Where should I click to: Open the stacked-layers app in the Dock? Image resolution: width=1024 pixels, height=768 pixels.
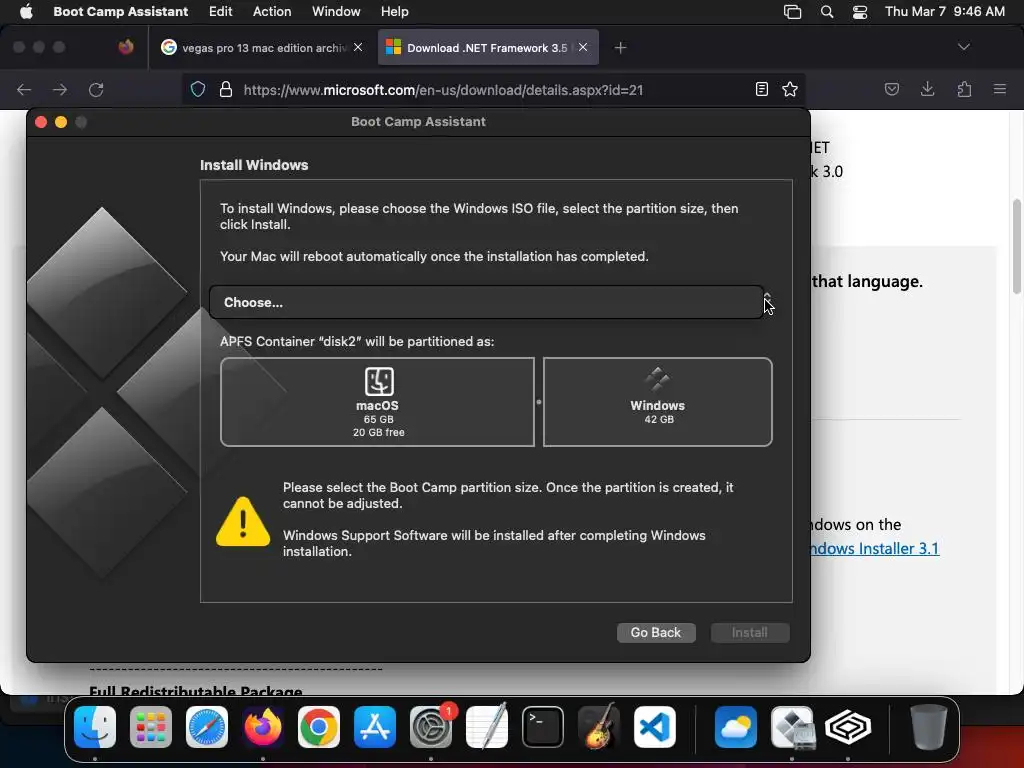click(x=848, y=727)
